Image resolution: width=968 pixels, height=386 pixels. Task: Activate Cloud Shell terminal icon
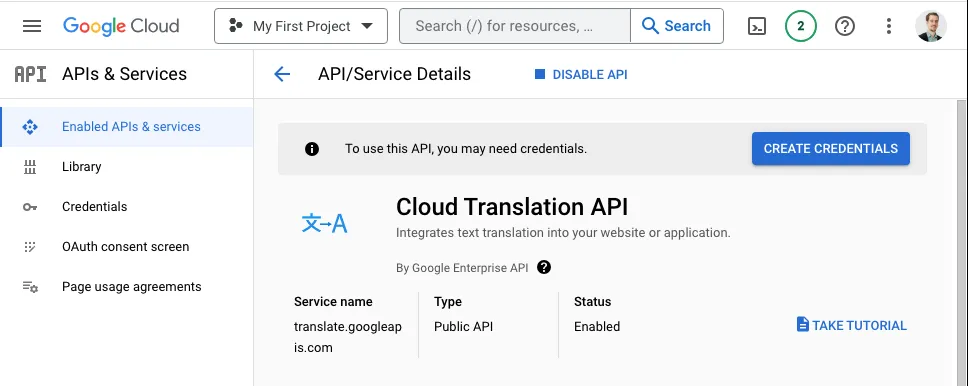coord(756,26)
